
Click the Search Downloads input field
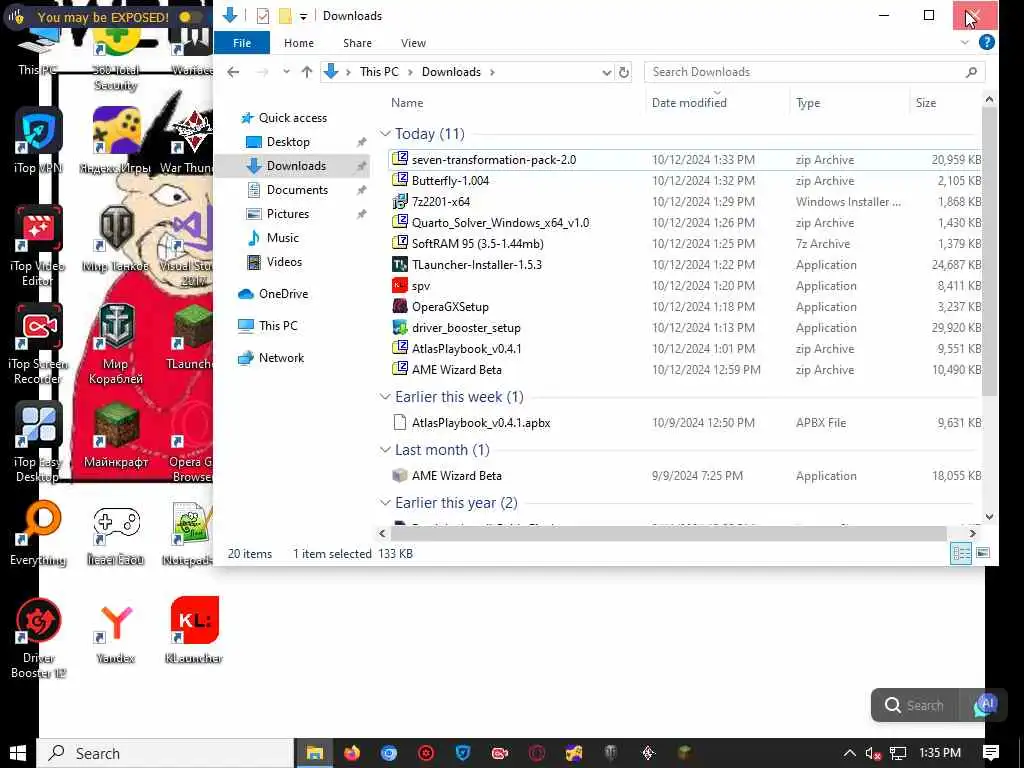click(x=814, y=72)
